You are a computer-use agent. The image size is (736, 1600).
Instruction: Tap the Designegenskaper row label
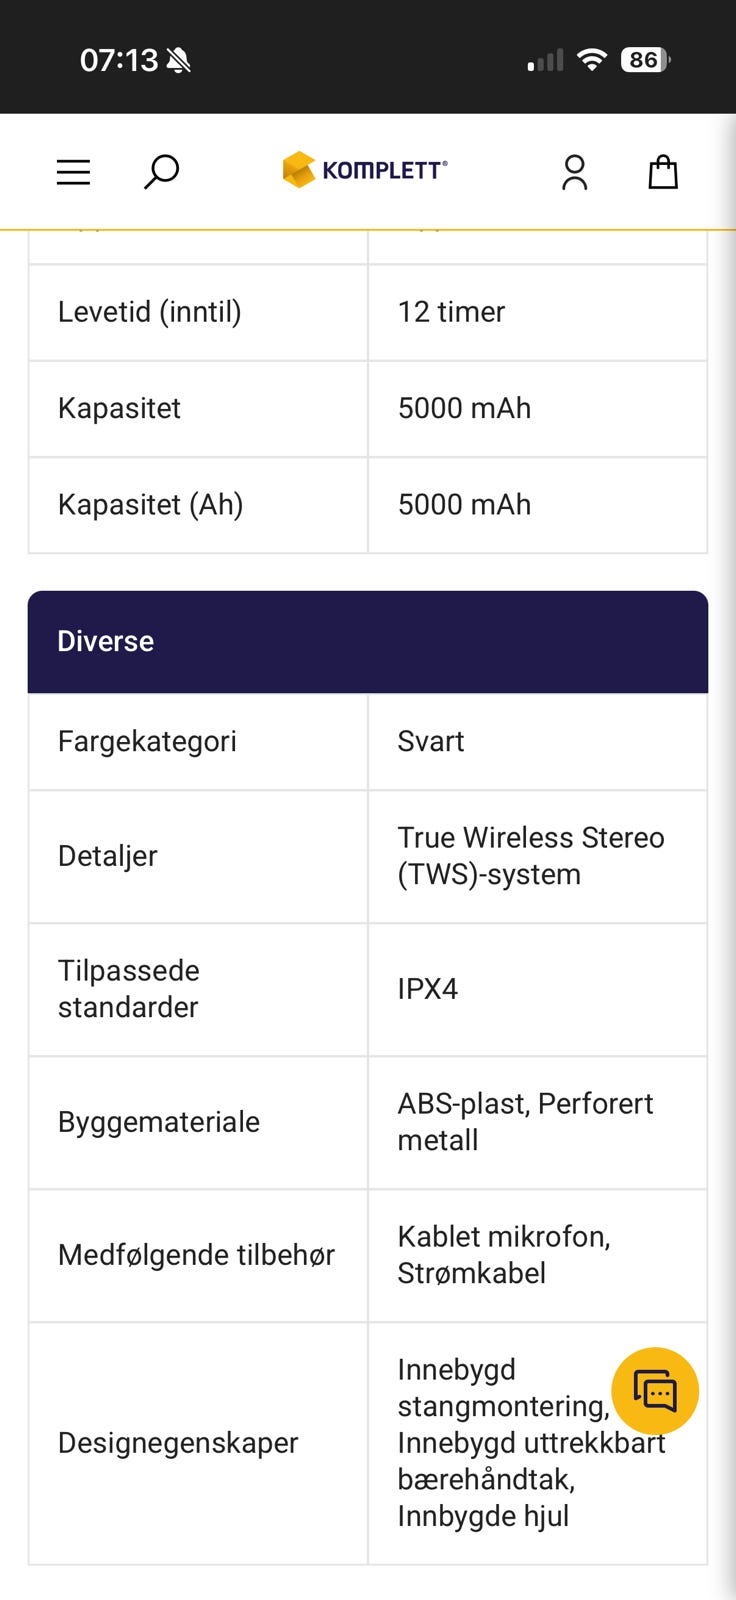[x=178, y=1442]
